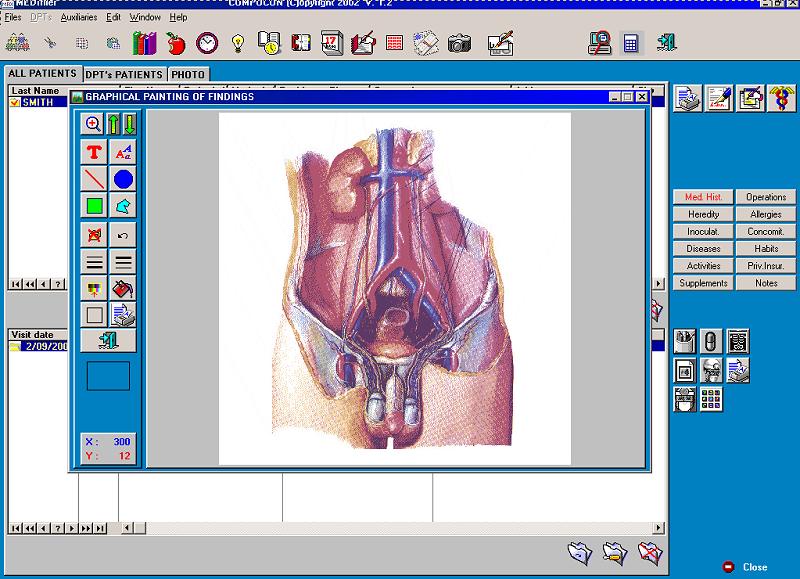This screenshot has width=800, height=579.
Task: Click the Allergies button
Action: (x=766, y=214)
